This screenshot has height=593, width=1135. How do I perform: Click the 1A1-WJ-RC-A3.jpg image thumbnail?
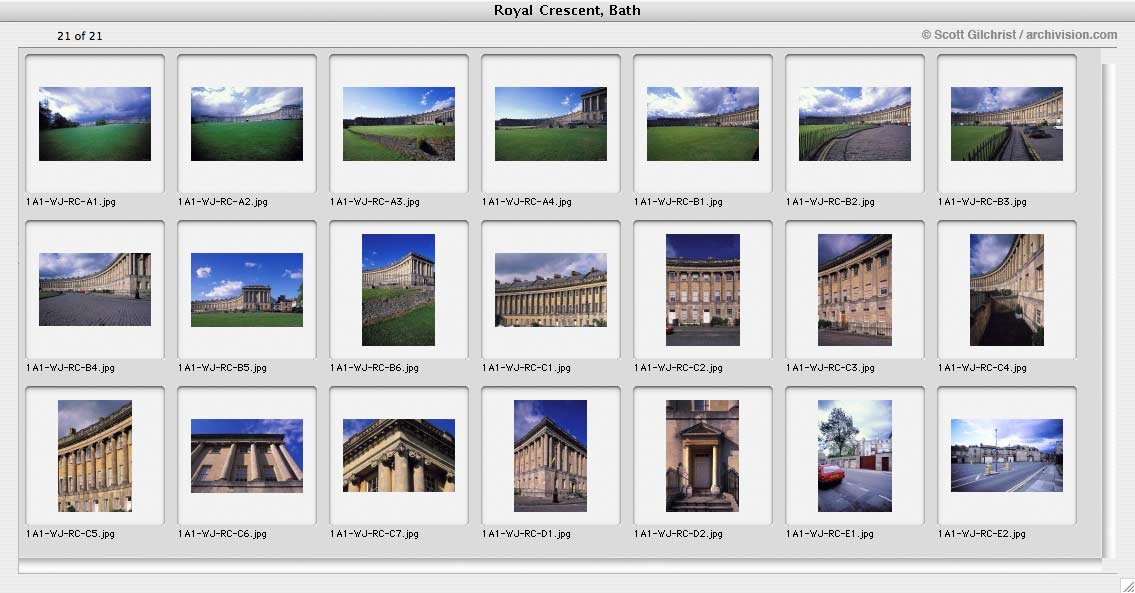pos(399,124)
